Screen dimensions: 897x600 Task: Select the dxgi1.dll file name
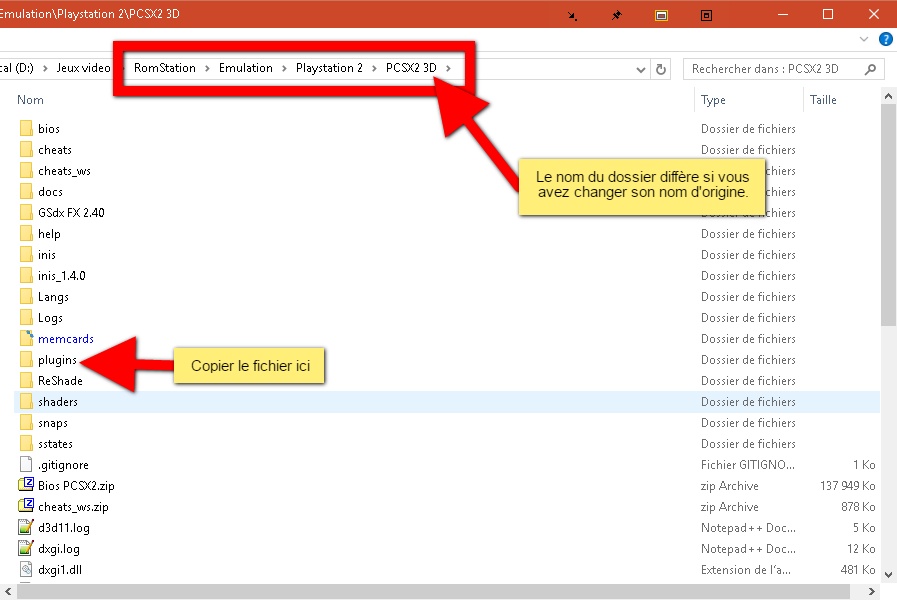pyautogui.click(x=59, y=570)
